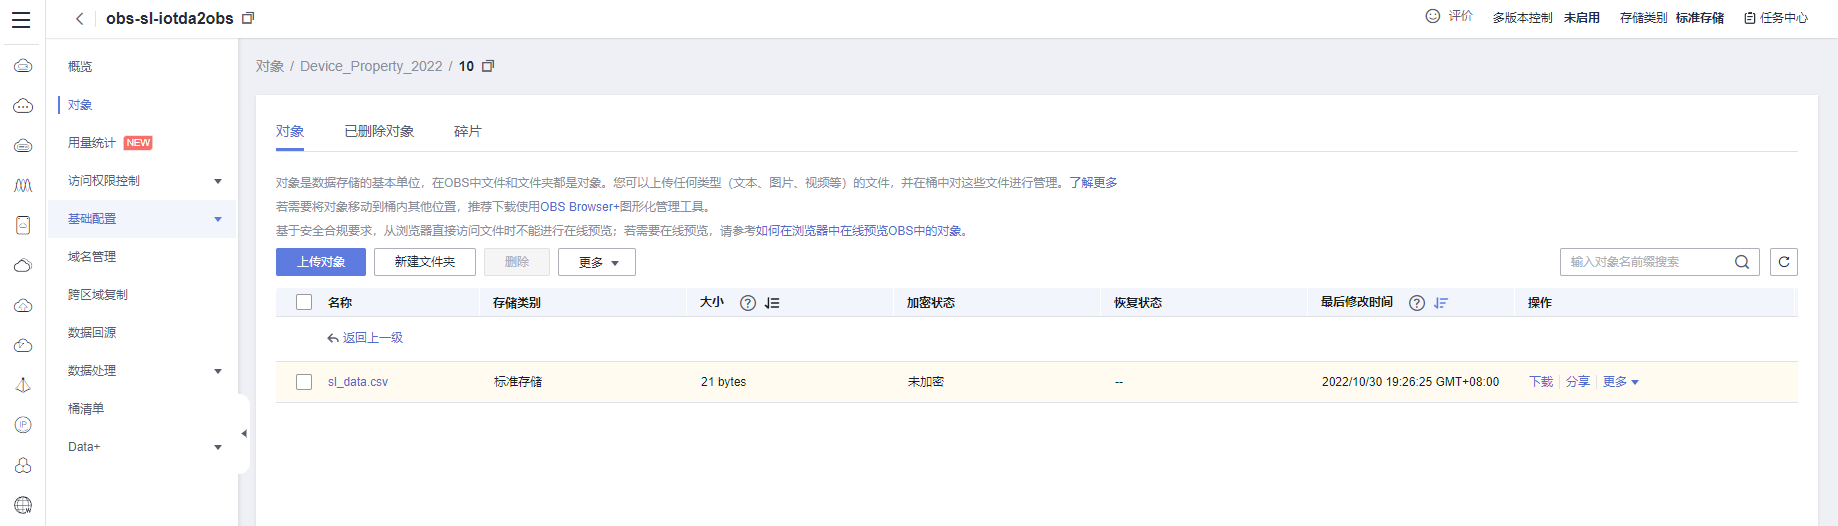Go to 对象 in the breadcrumb

(270, 66)
